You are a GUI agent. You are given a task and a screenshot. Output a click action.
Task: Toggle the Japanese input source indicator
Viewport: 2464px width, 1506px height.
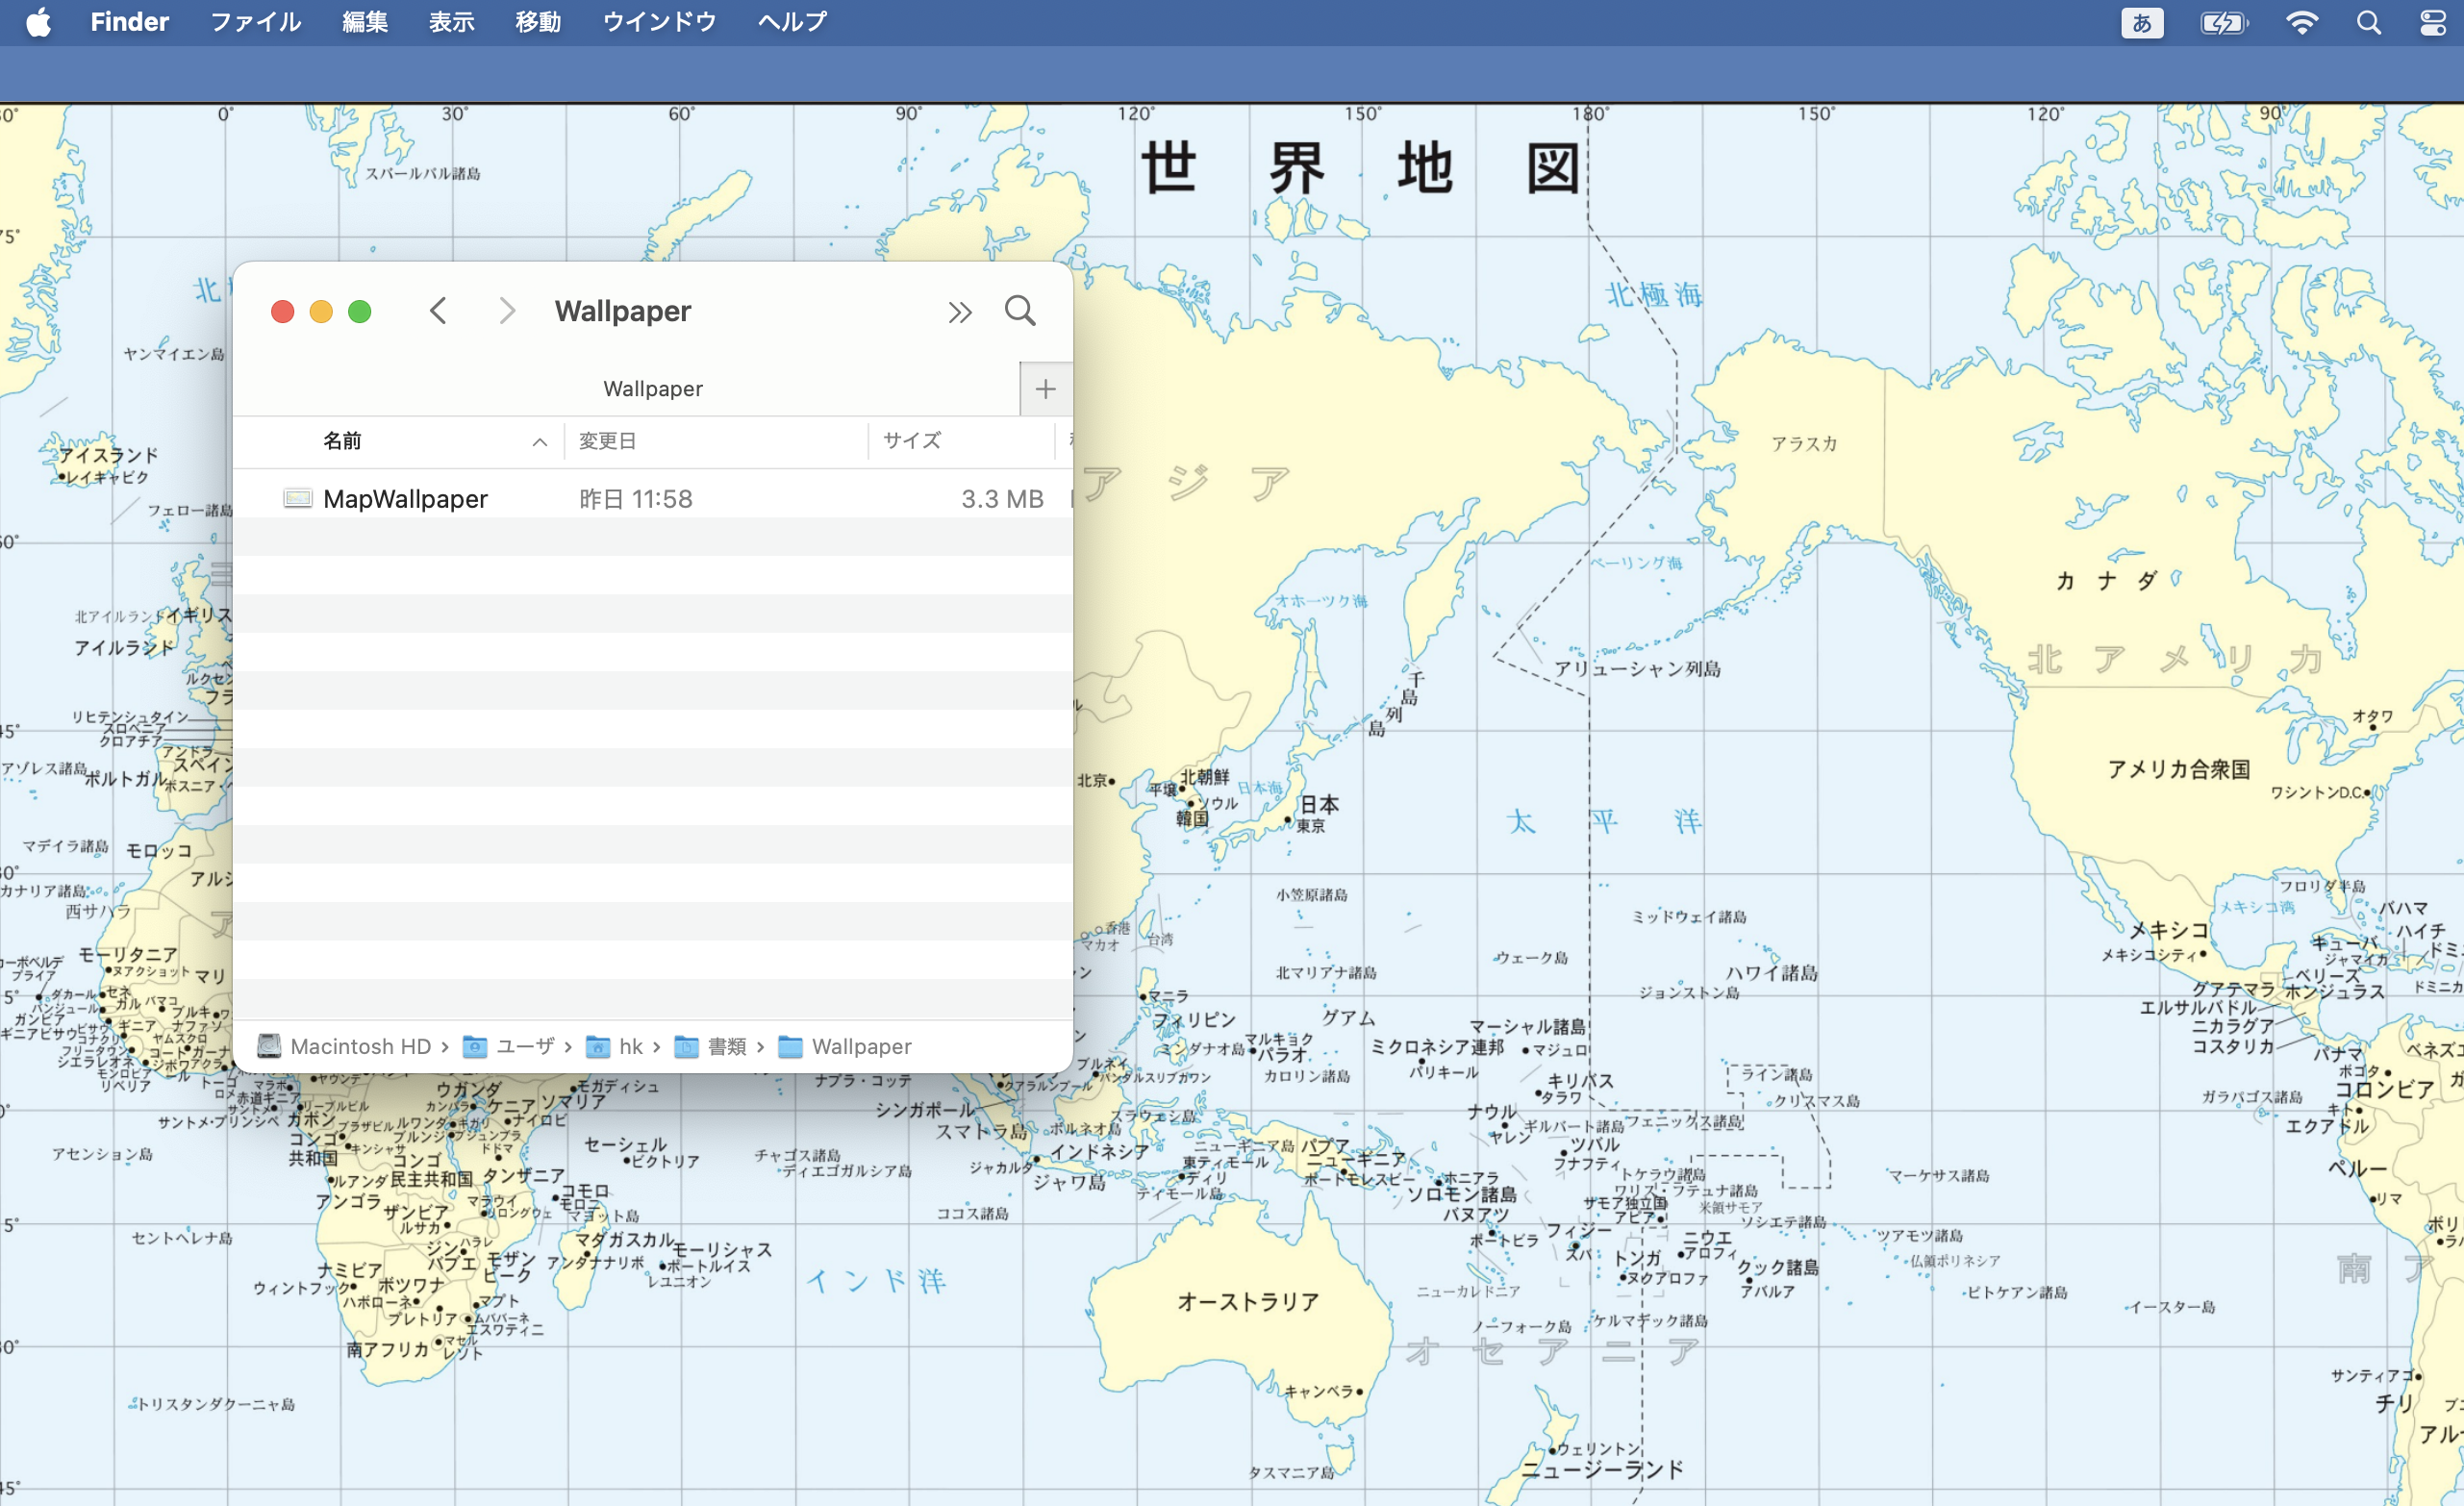(2141, 22)
